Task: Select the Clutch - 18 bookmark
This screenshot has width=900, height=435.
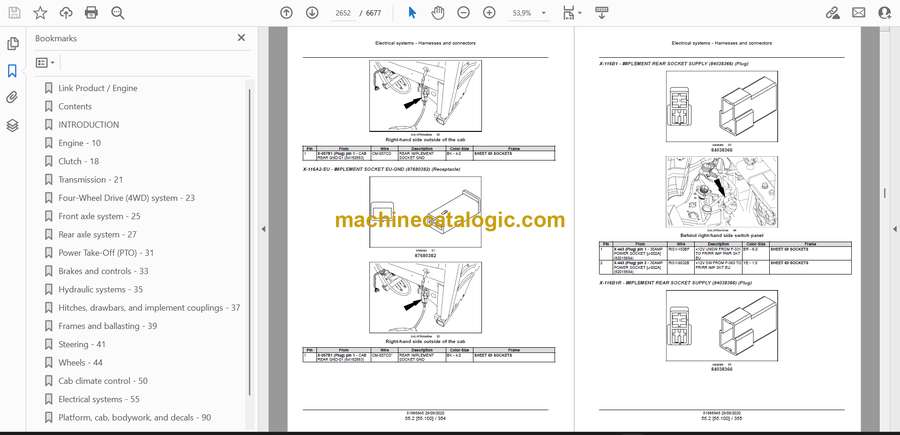Action: [x=79, y=161]
